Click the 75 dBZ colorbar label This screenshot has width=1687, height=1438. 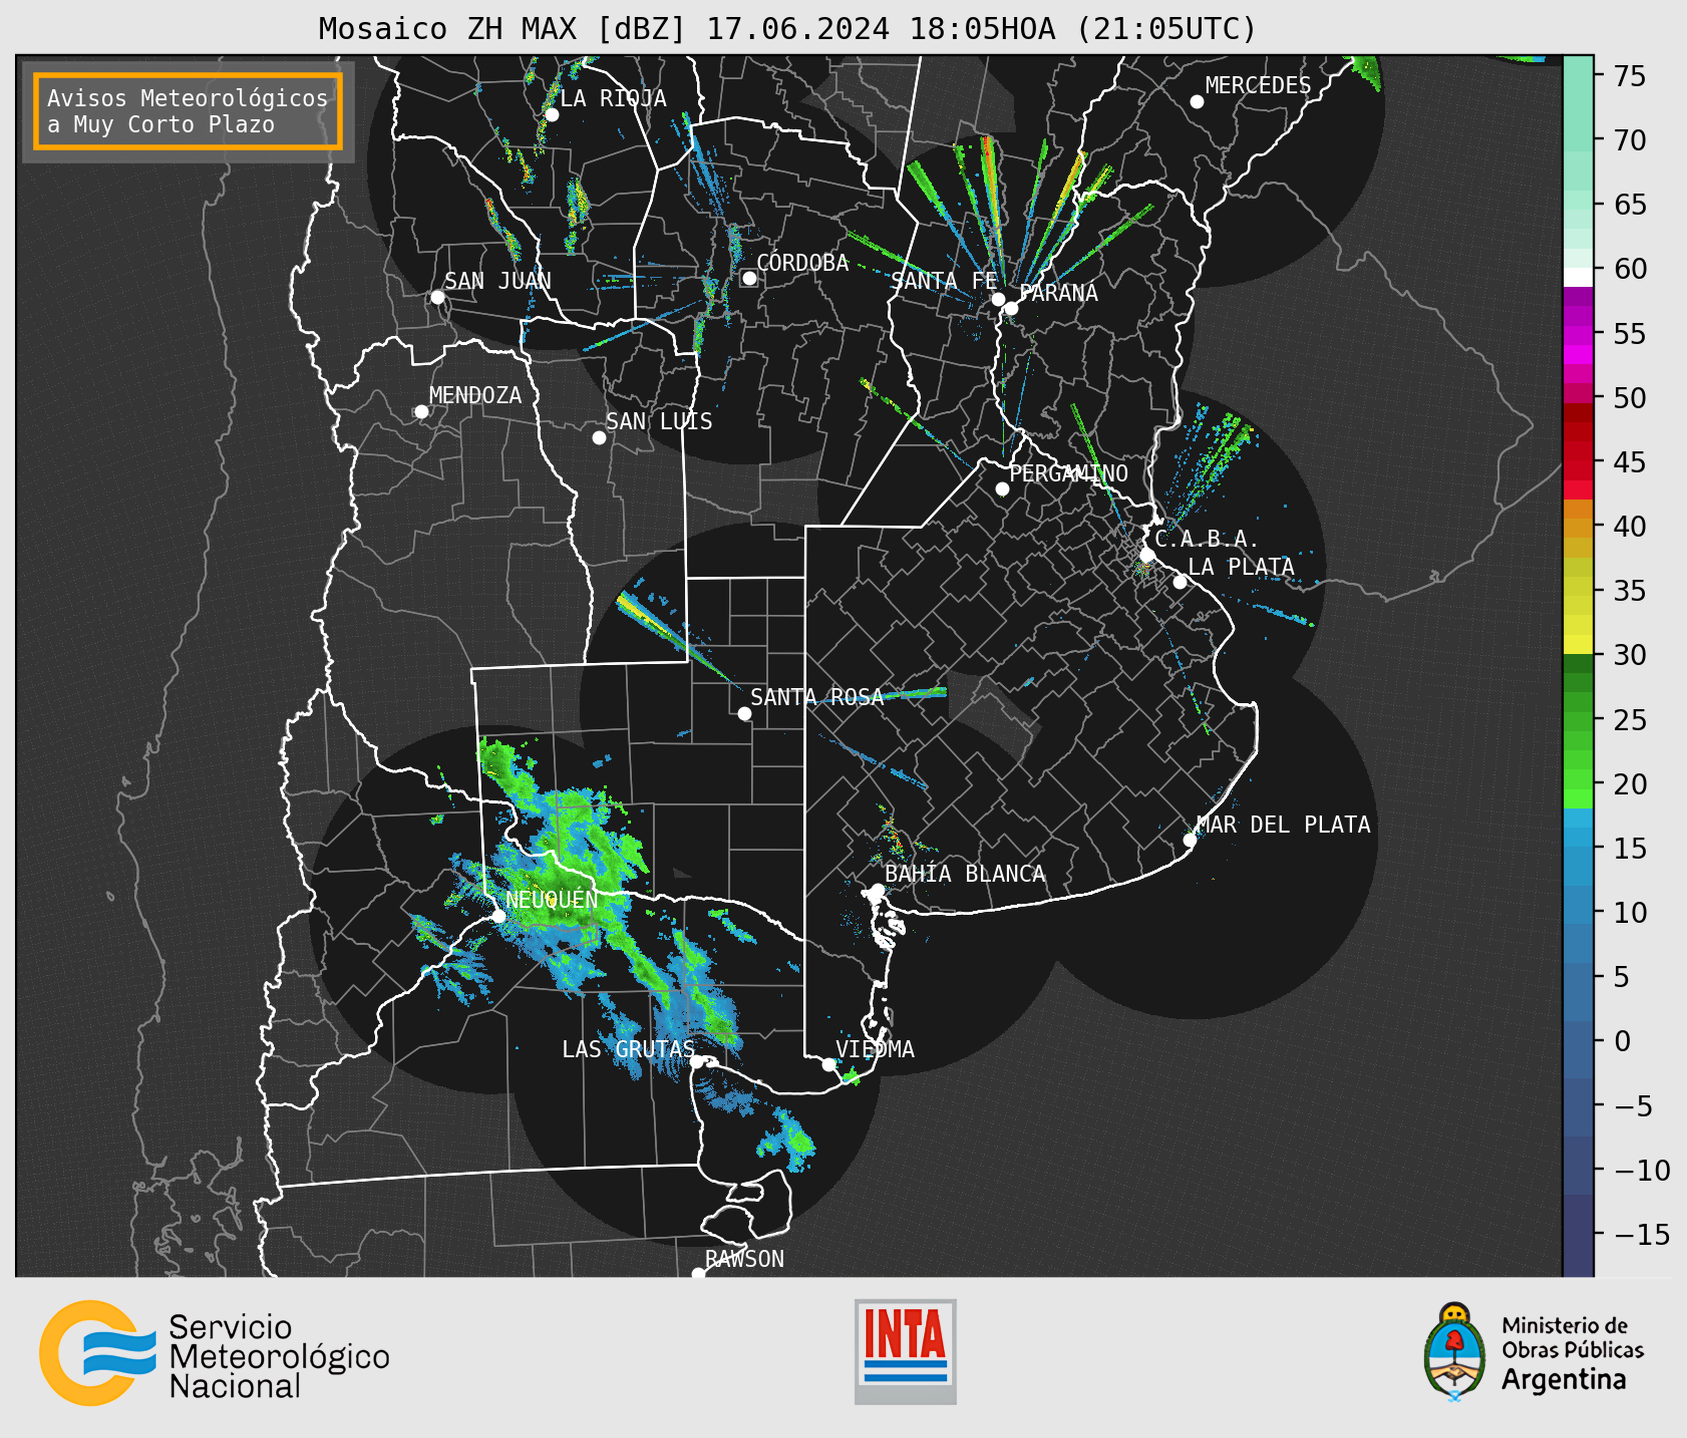(x=1628, y=76)
